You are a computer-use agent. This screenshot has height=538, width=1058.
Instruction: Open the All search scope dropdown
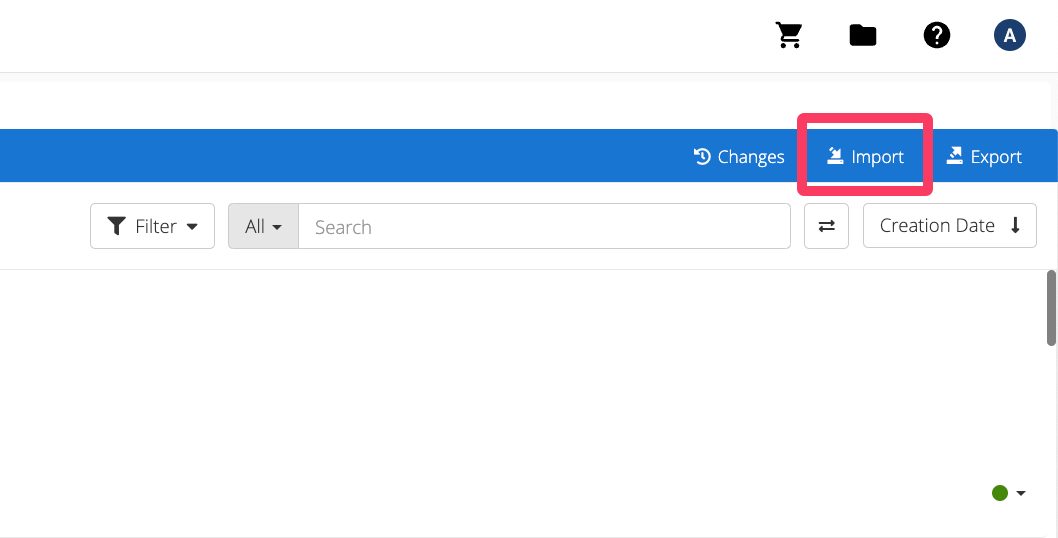[x=263, y=226]
